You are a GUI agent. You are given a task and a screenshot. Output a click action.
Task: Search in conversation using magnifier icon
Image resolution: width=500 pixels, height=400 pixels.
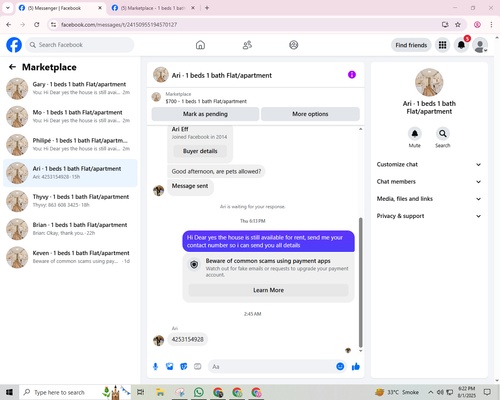[x=443, y=134]
